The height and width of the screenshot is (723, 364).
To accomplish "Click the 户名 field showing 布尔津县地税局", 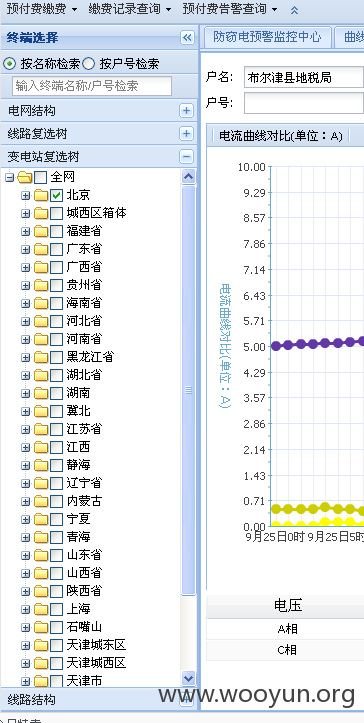I will click(x=304, y=77).
